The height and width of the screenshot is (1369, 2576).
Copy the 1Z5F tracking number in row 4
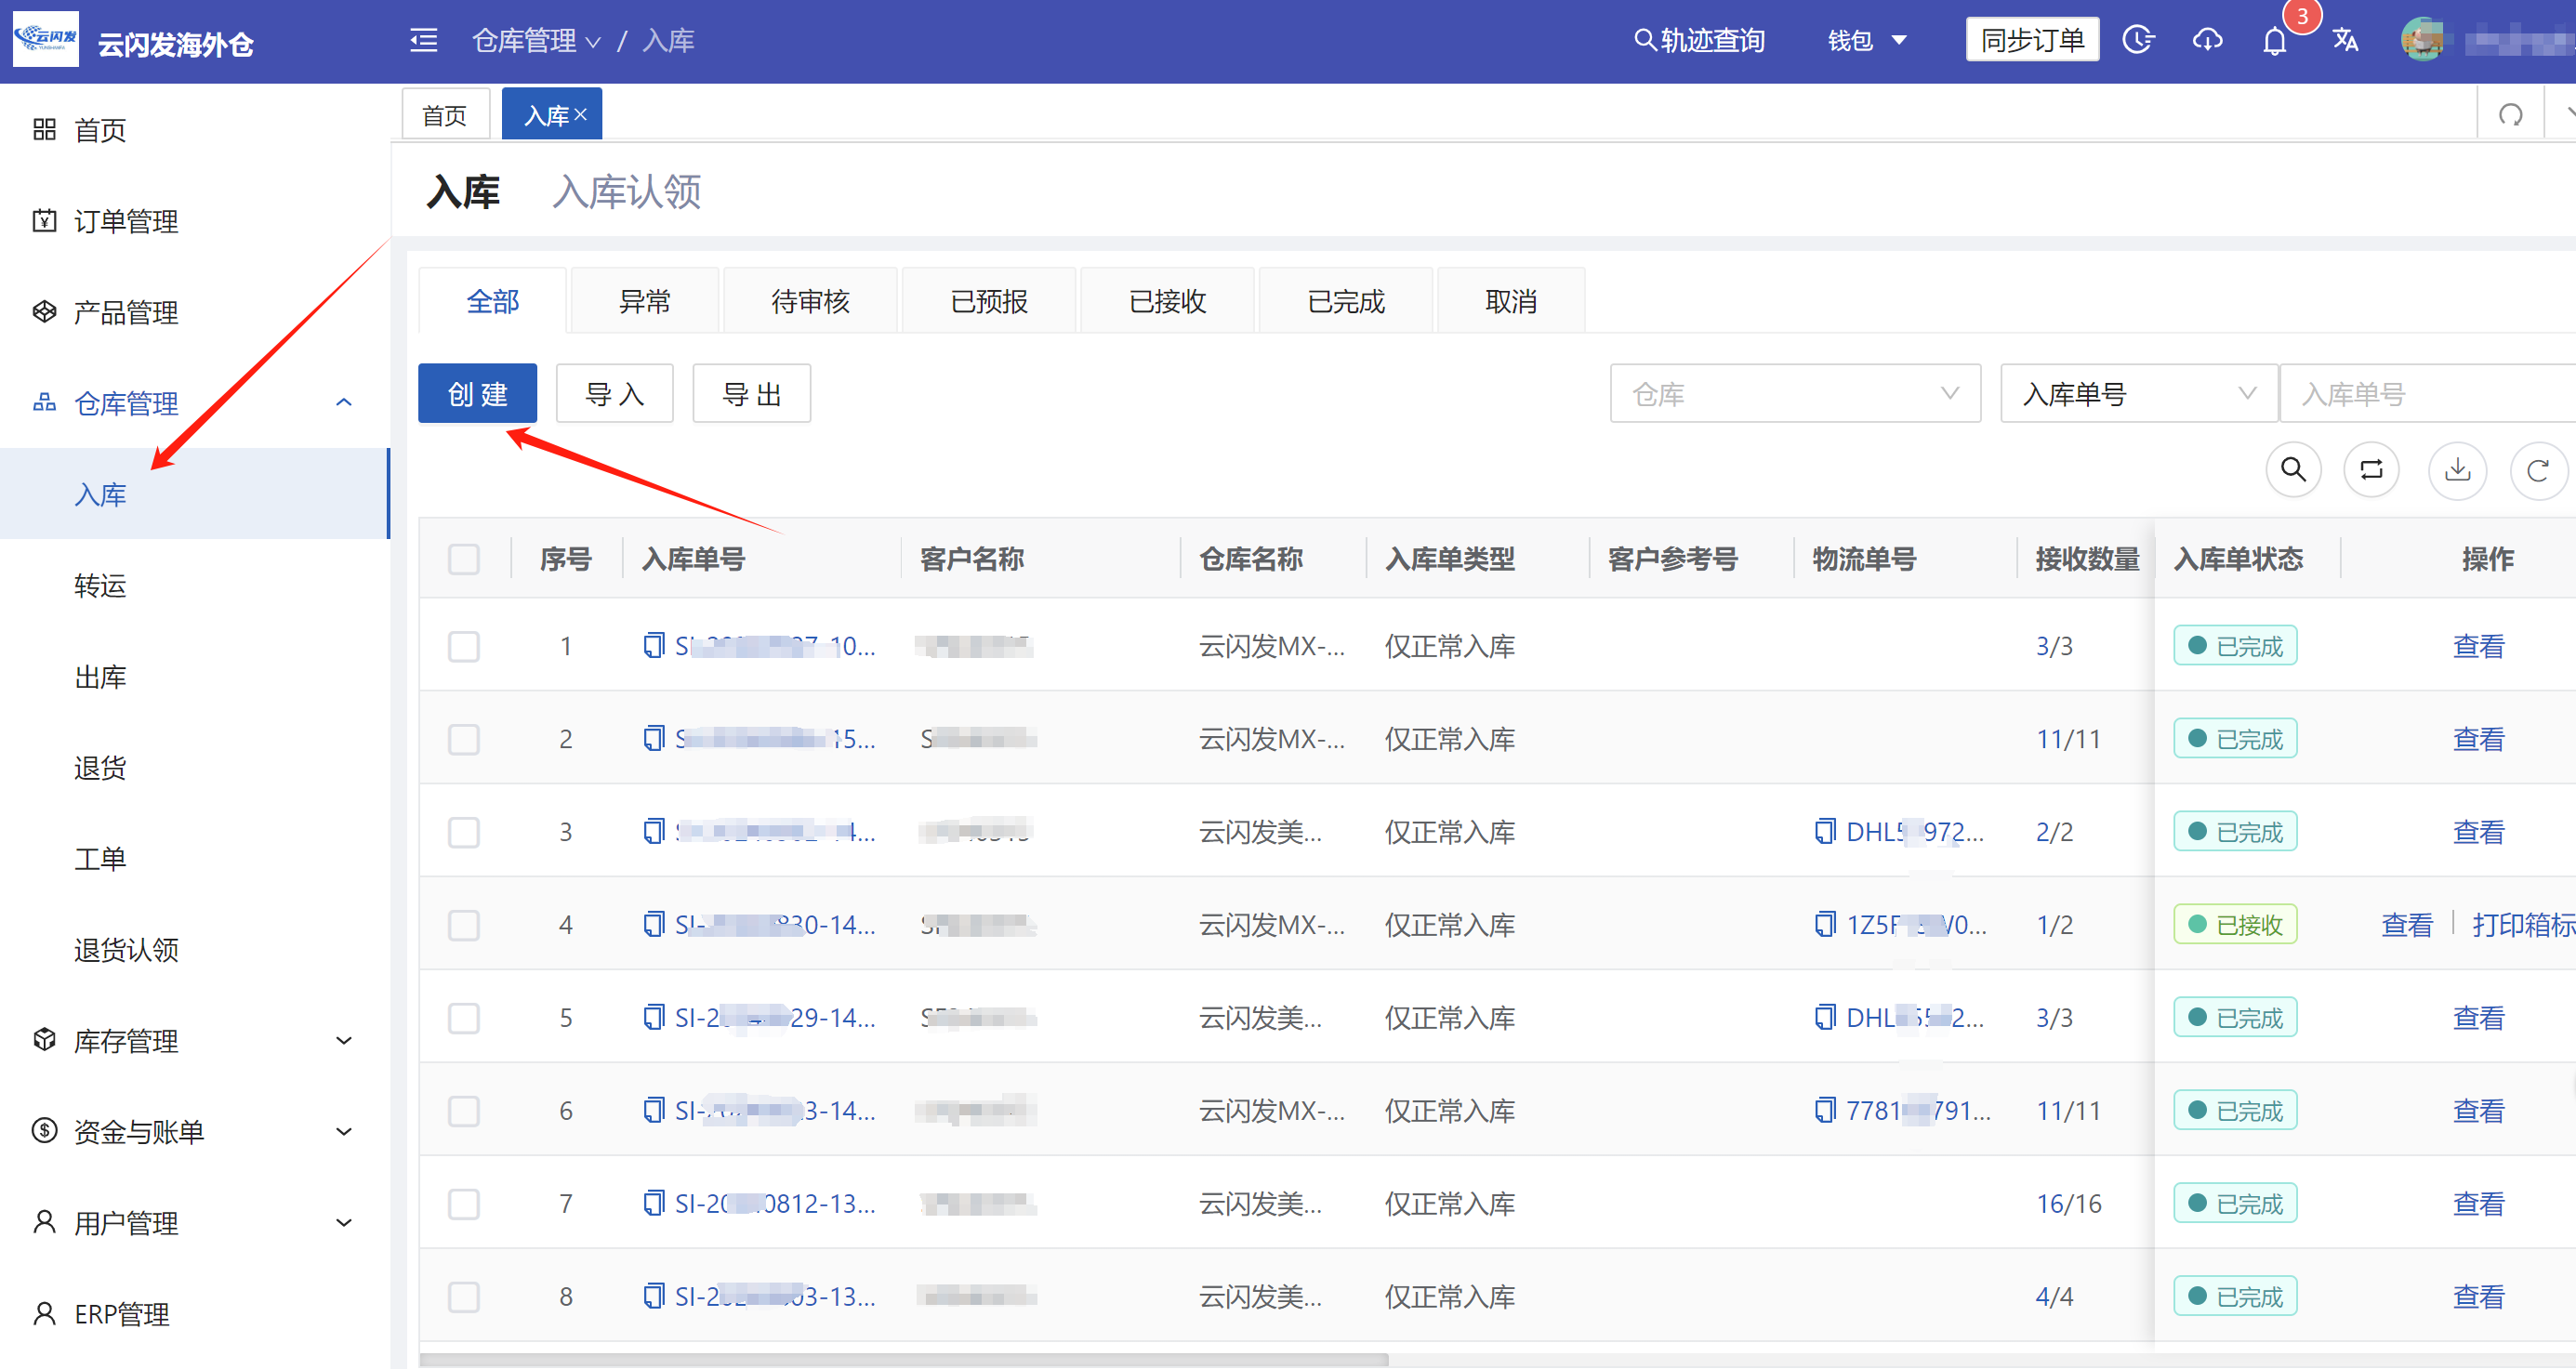(x=1825, y=925)
